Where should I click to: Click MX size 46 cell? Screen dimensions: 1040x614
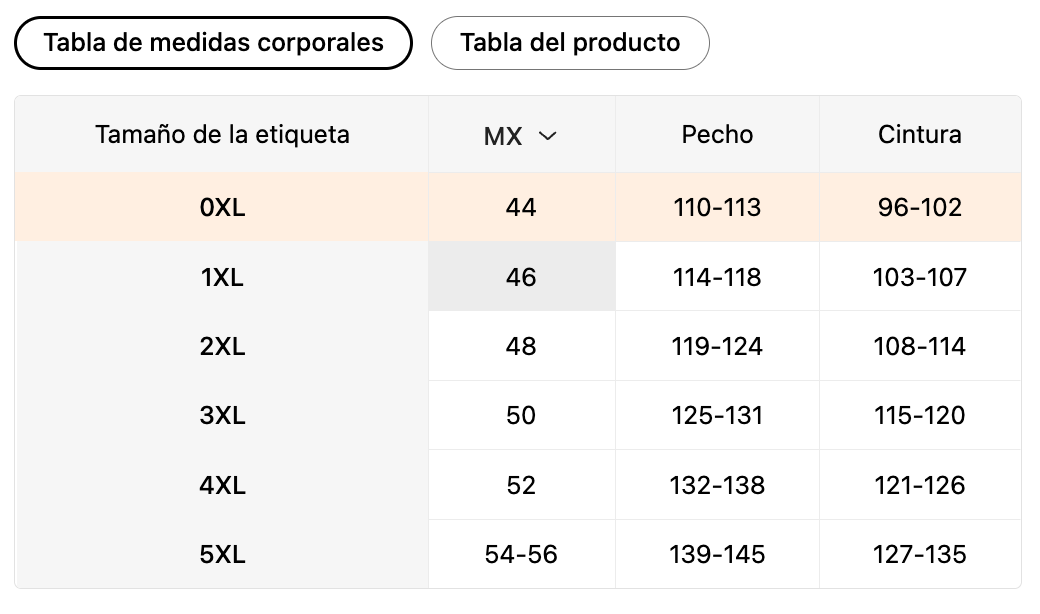coord(521,277)
